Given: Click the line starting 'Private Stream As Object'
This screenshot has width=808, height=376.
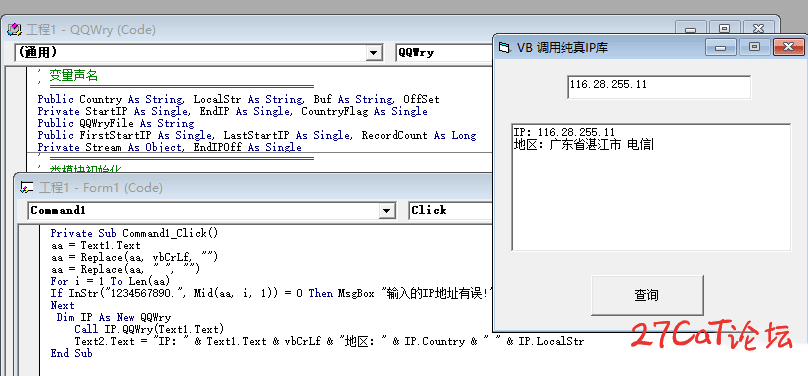Looking at the screenshot, I should coord(170,147).
